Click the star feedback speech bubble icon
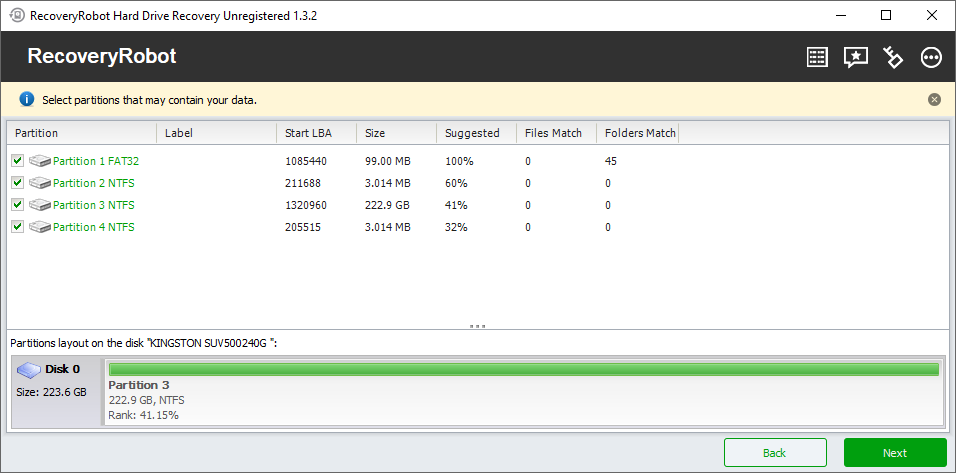 tap(856, 57)
